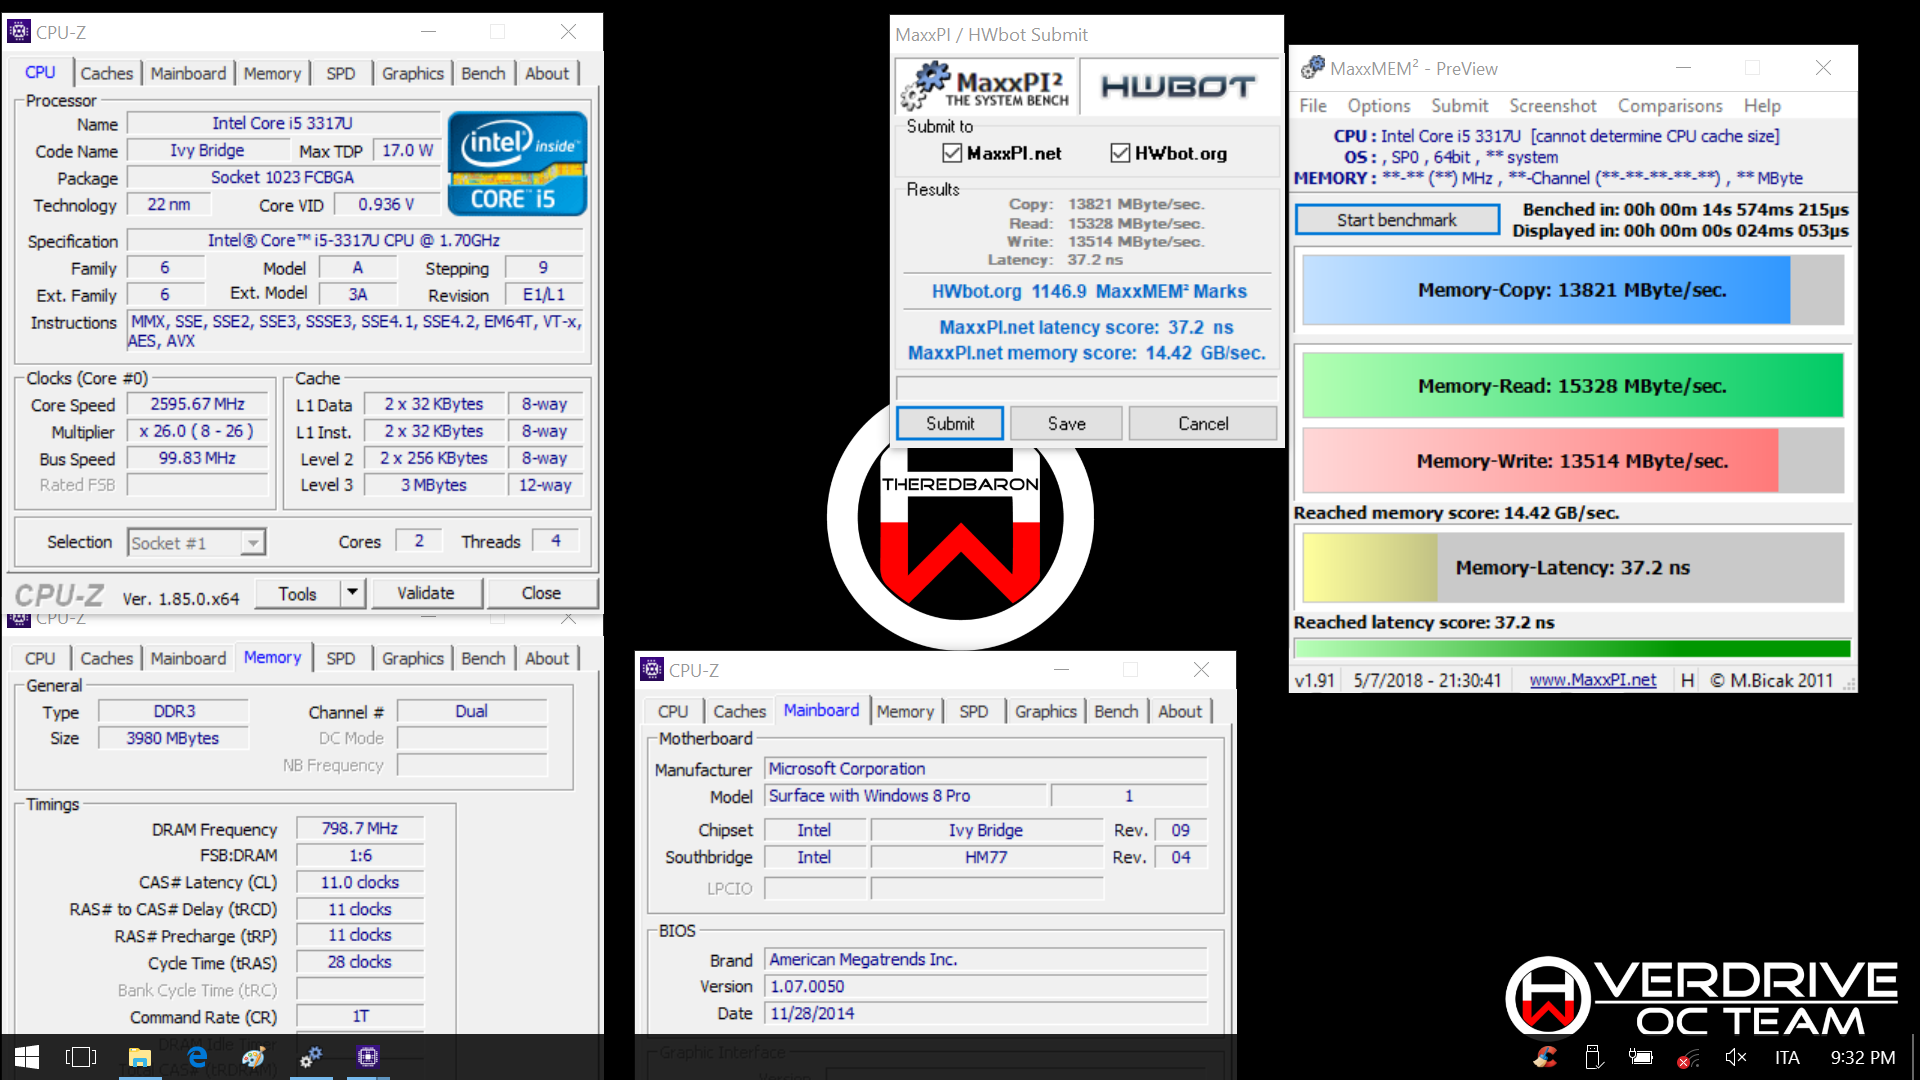Click the DRAM Frequency 798.7 MHz field

(x=360, y=828)
